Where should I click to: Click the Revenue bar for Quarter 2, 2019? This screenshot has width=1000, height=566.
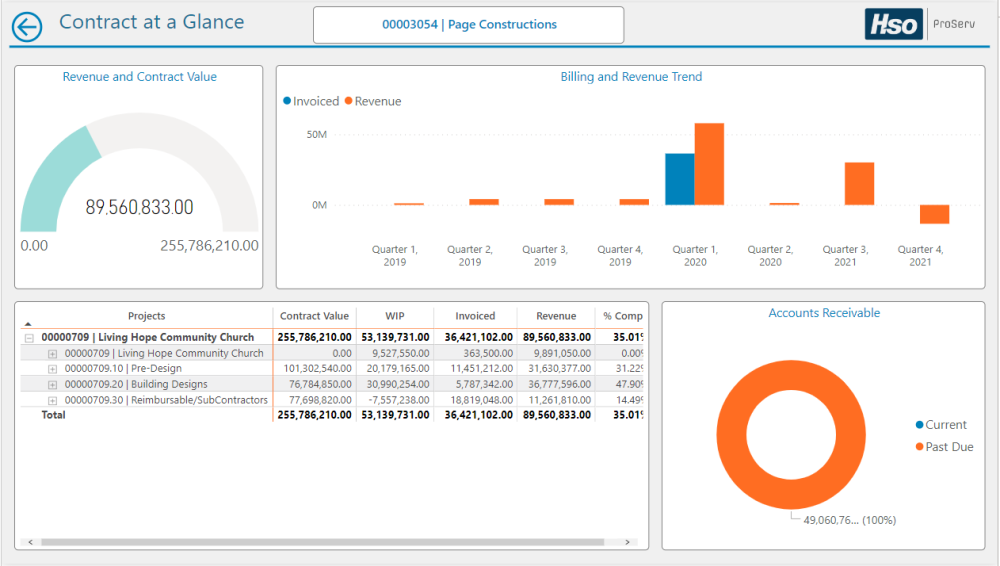tap(484, 202)
